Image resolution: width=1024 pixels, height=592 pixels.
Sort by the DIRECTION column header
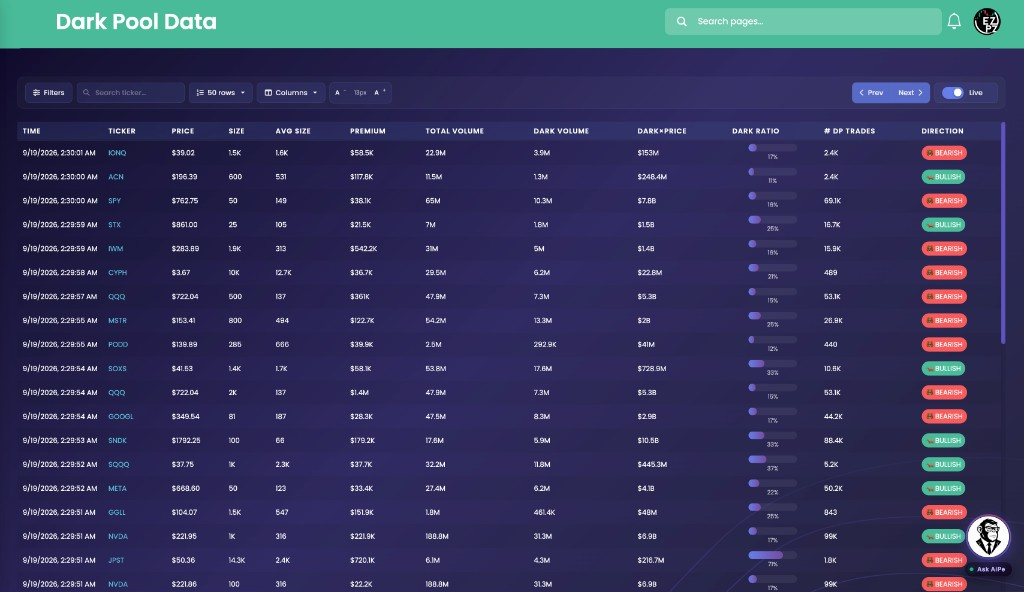click(x=942, y=131)
